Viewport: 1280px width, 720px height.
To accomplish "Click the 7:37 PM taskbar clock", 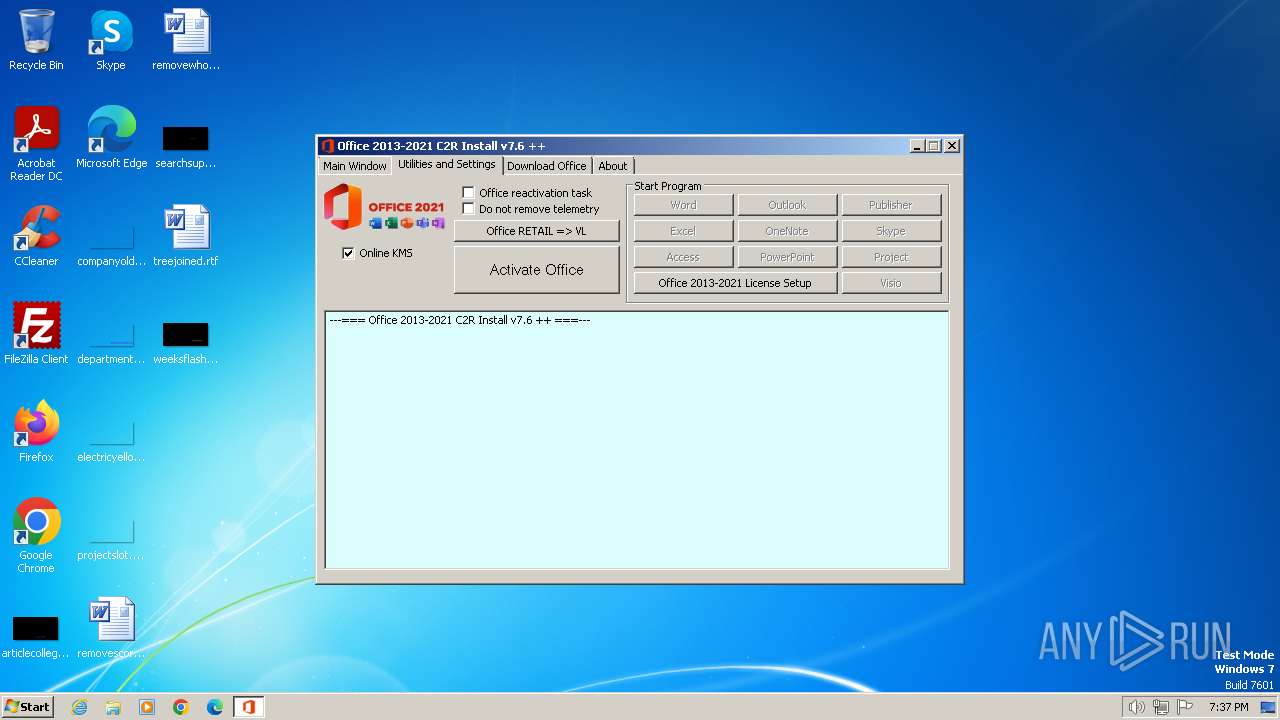I will click(x=1228, y=707).
